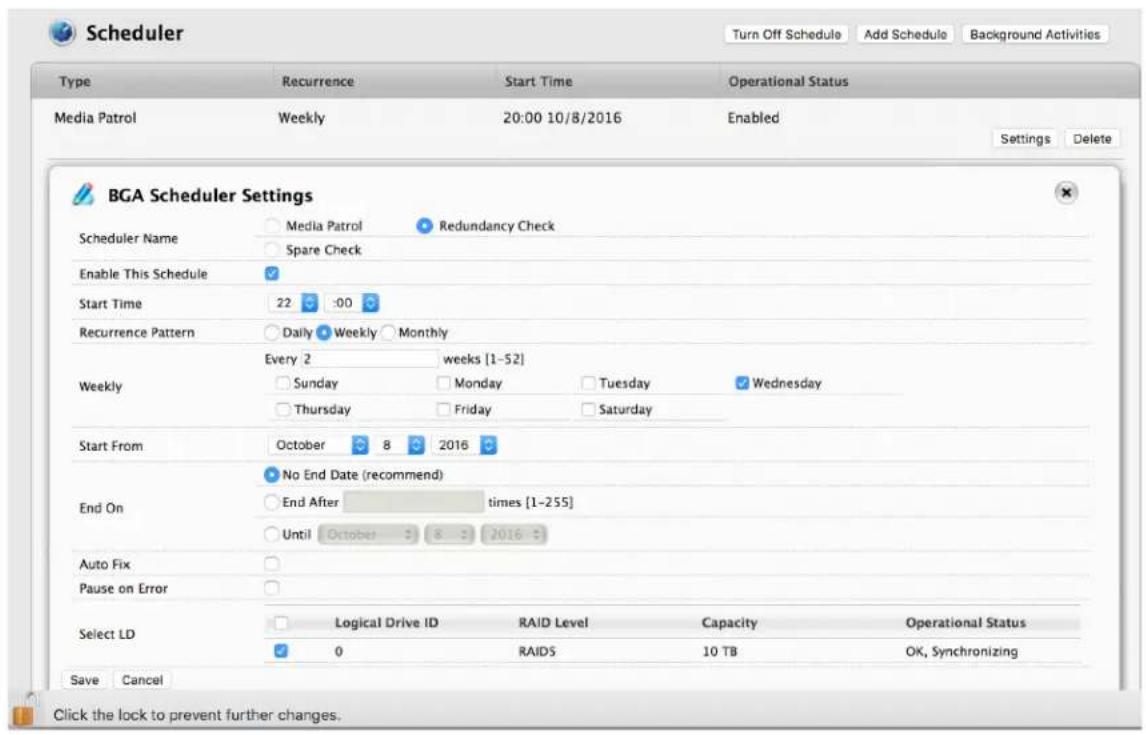Open the Start Time minutes dropdown
Viewport: 1146px width, 735px height.
tap(352, 302)
